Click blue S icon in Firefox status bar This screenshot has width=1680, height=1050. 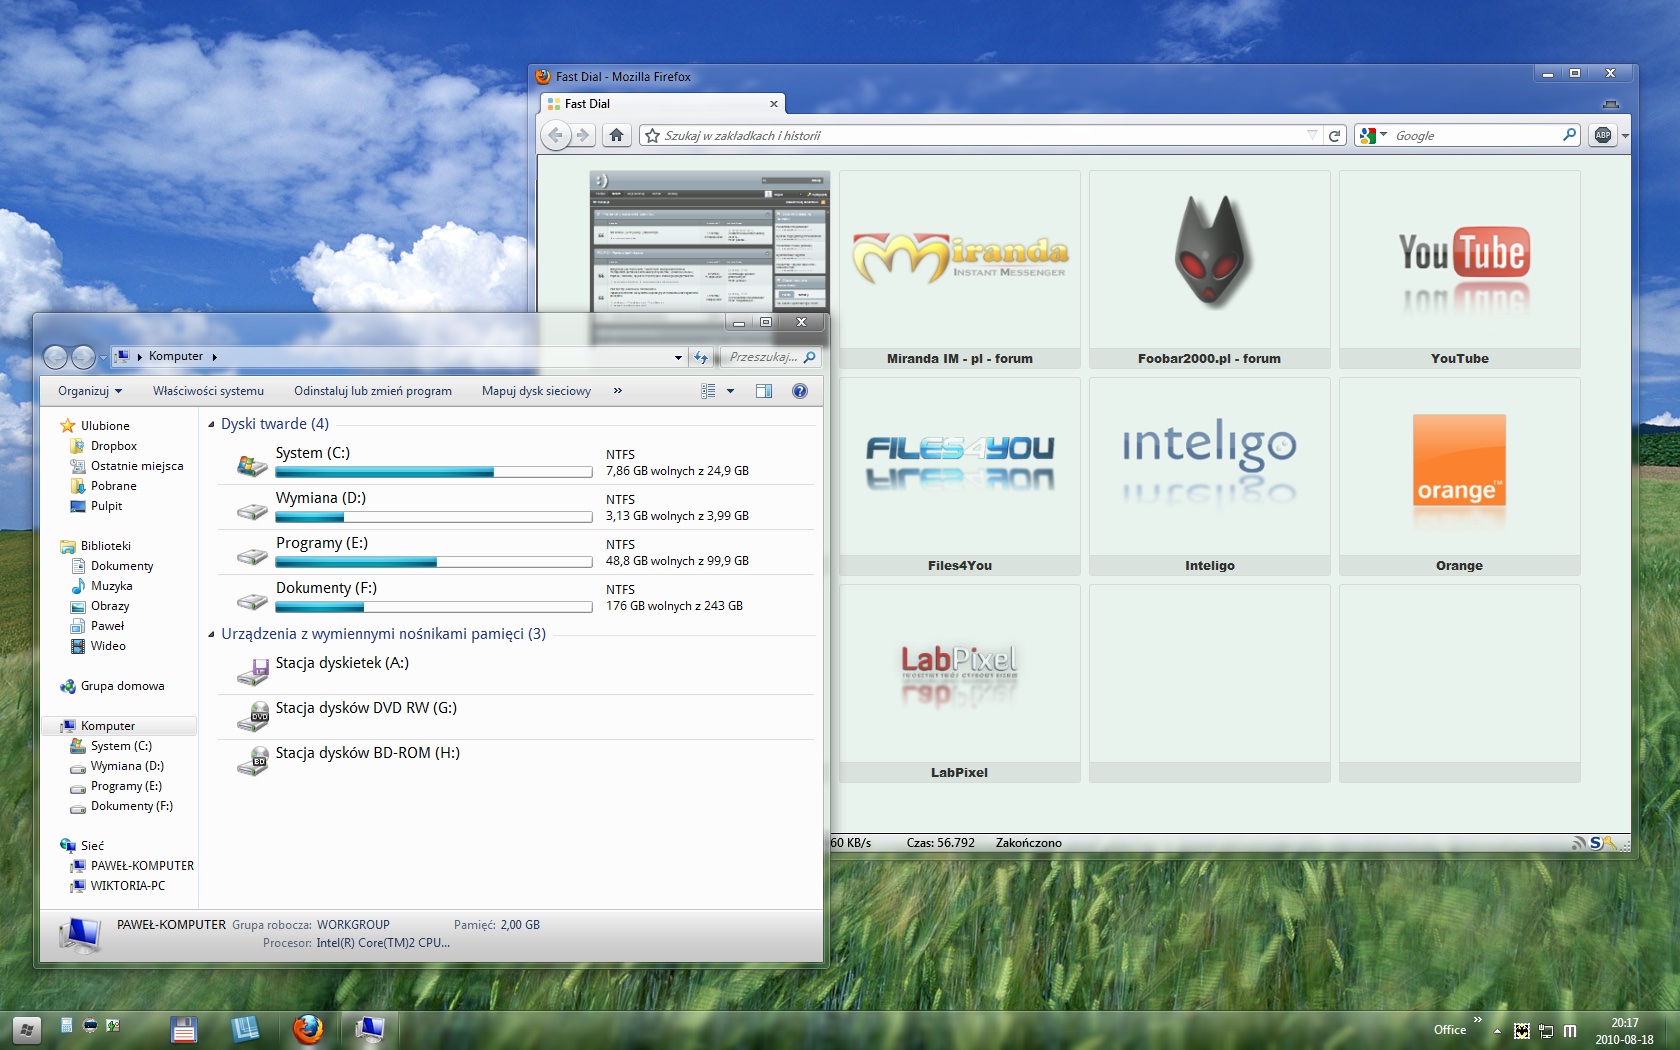1595,843
